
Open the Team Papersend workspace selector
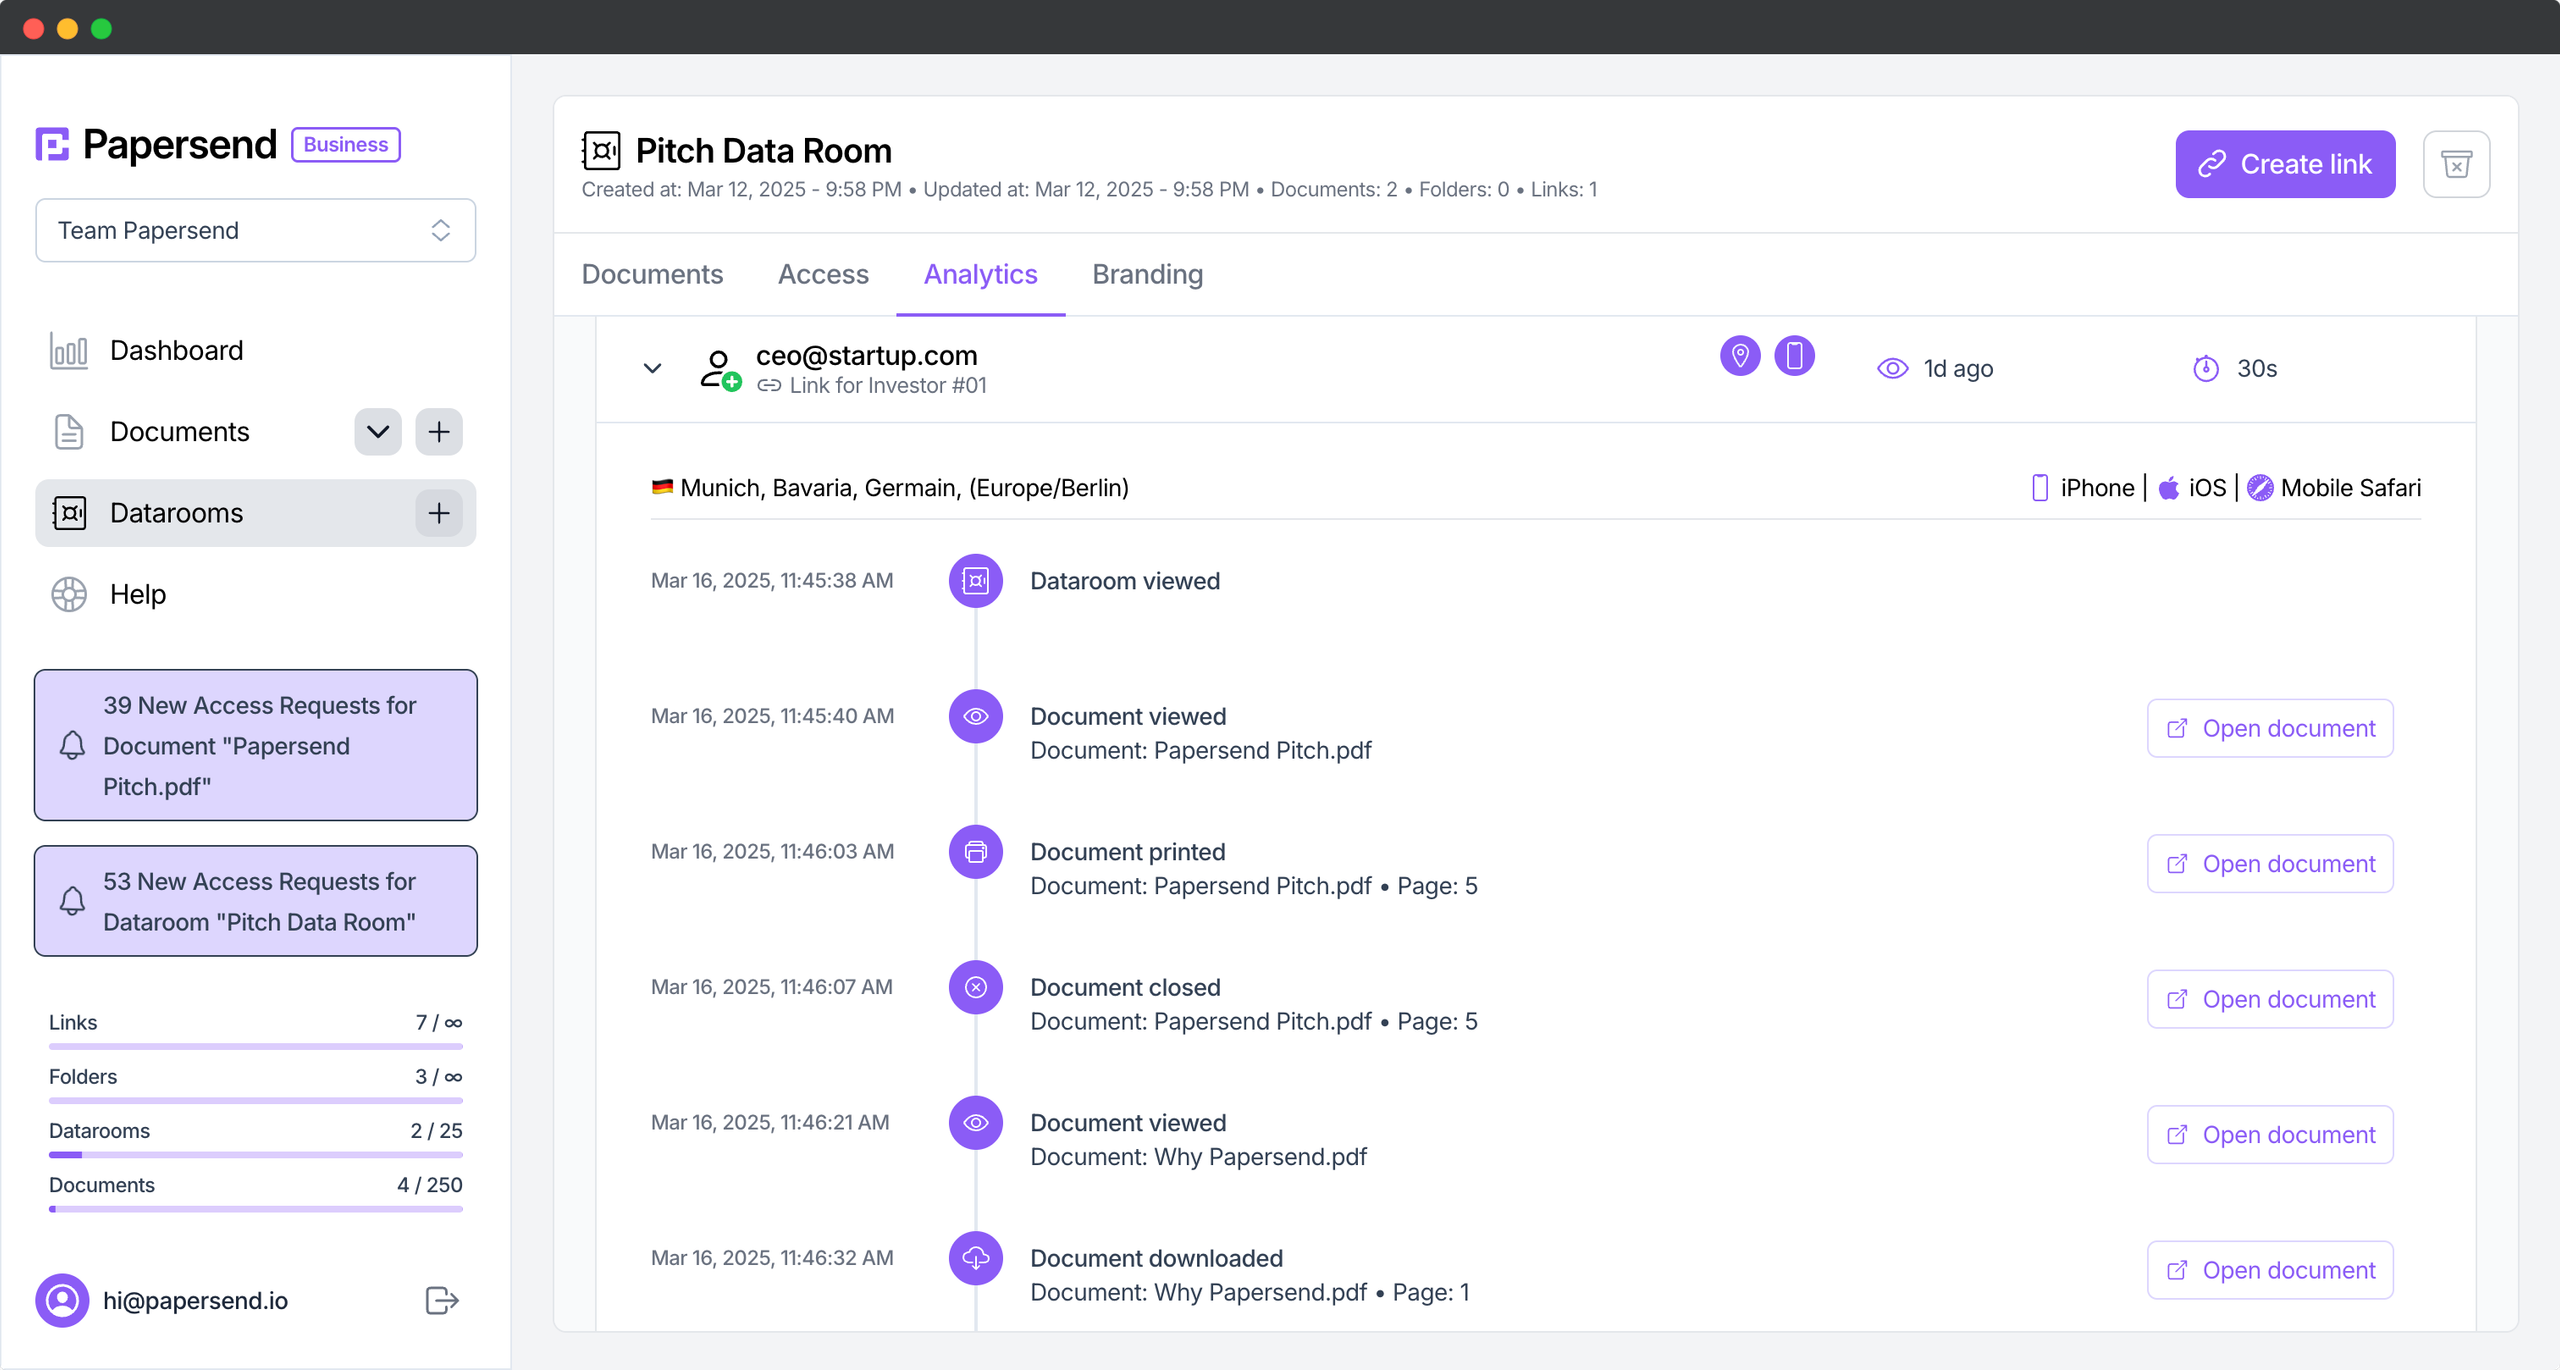tap(255, 230)
